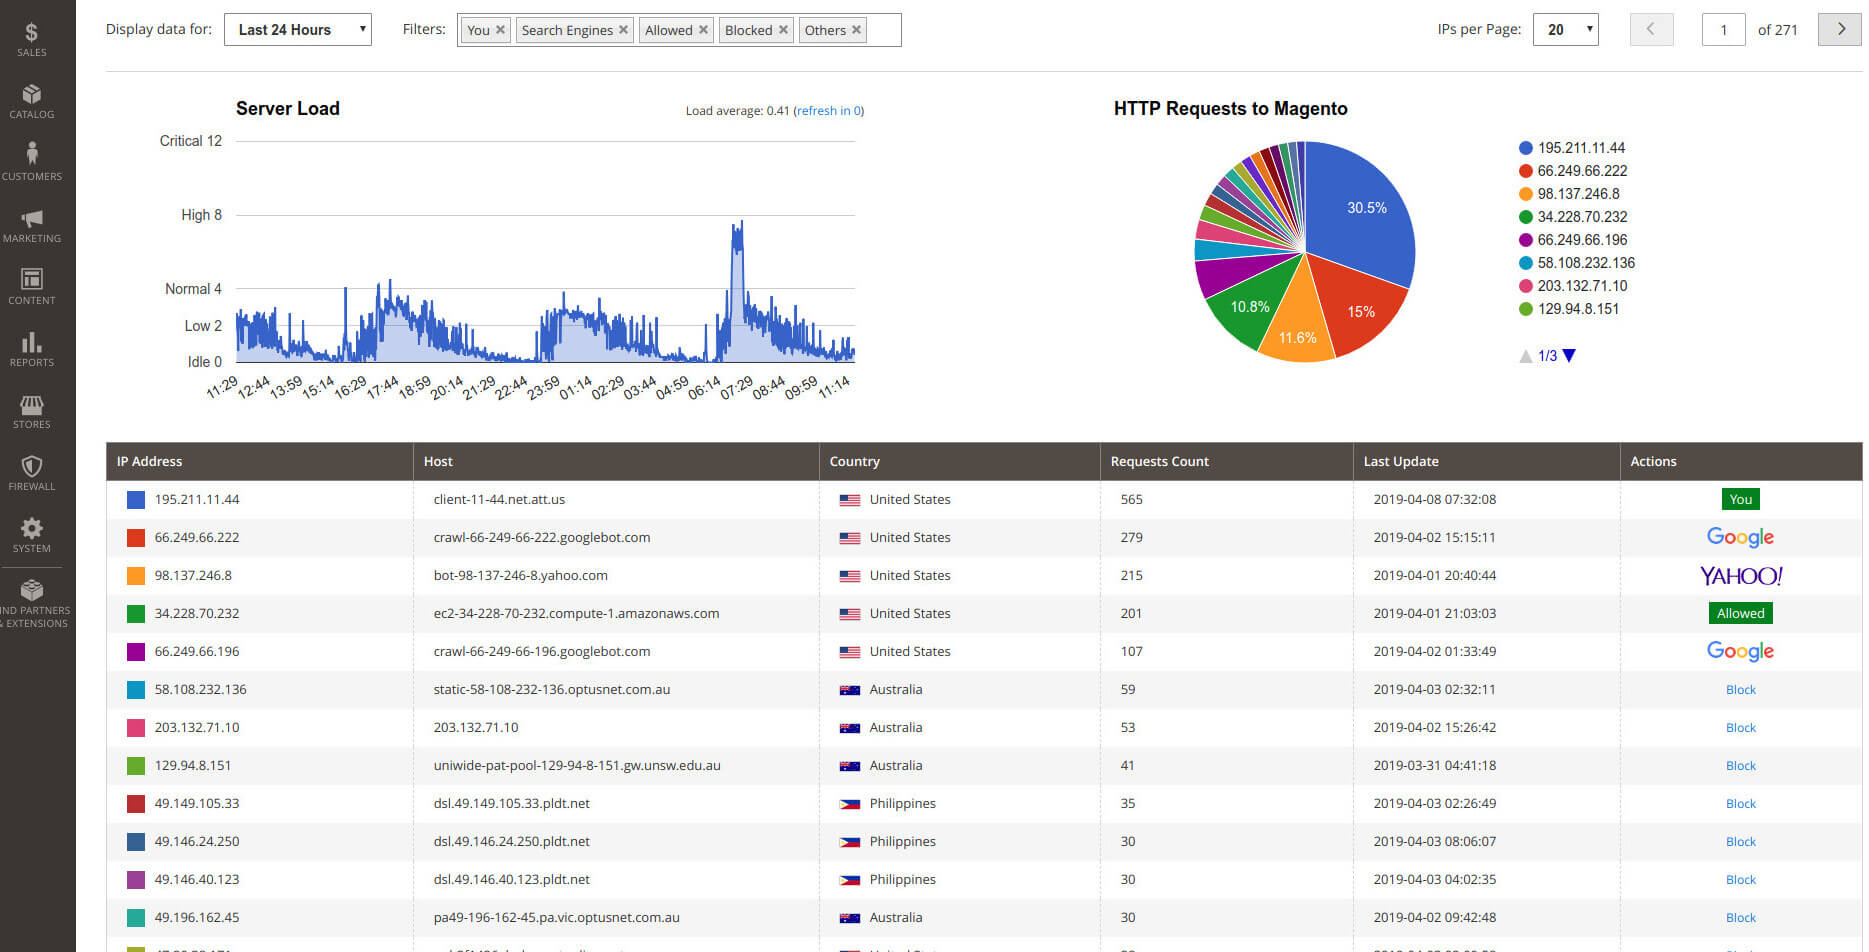Image resolution: width=1869 pixels, height=952 pixels.
Task: Select the Catalog sidebar icon
Action: (x=32, y=98)
